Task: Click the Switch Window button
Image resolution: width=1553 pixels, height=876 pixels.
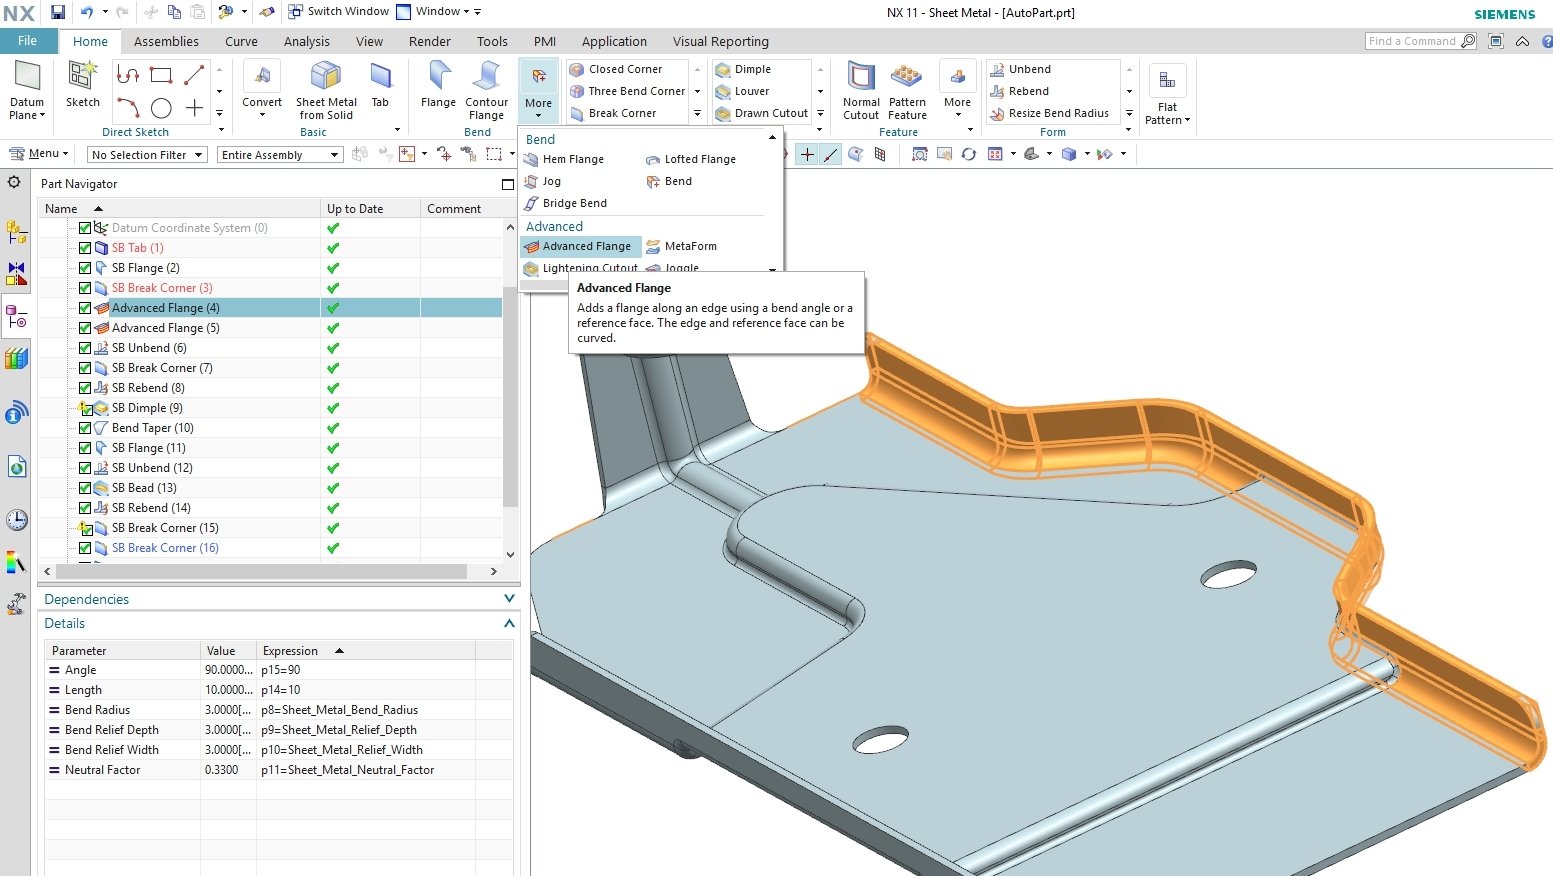Action: [339, 12]
